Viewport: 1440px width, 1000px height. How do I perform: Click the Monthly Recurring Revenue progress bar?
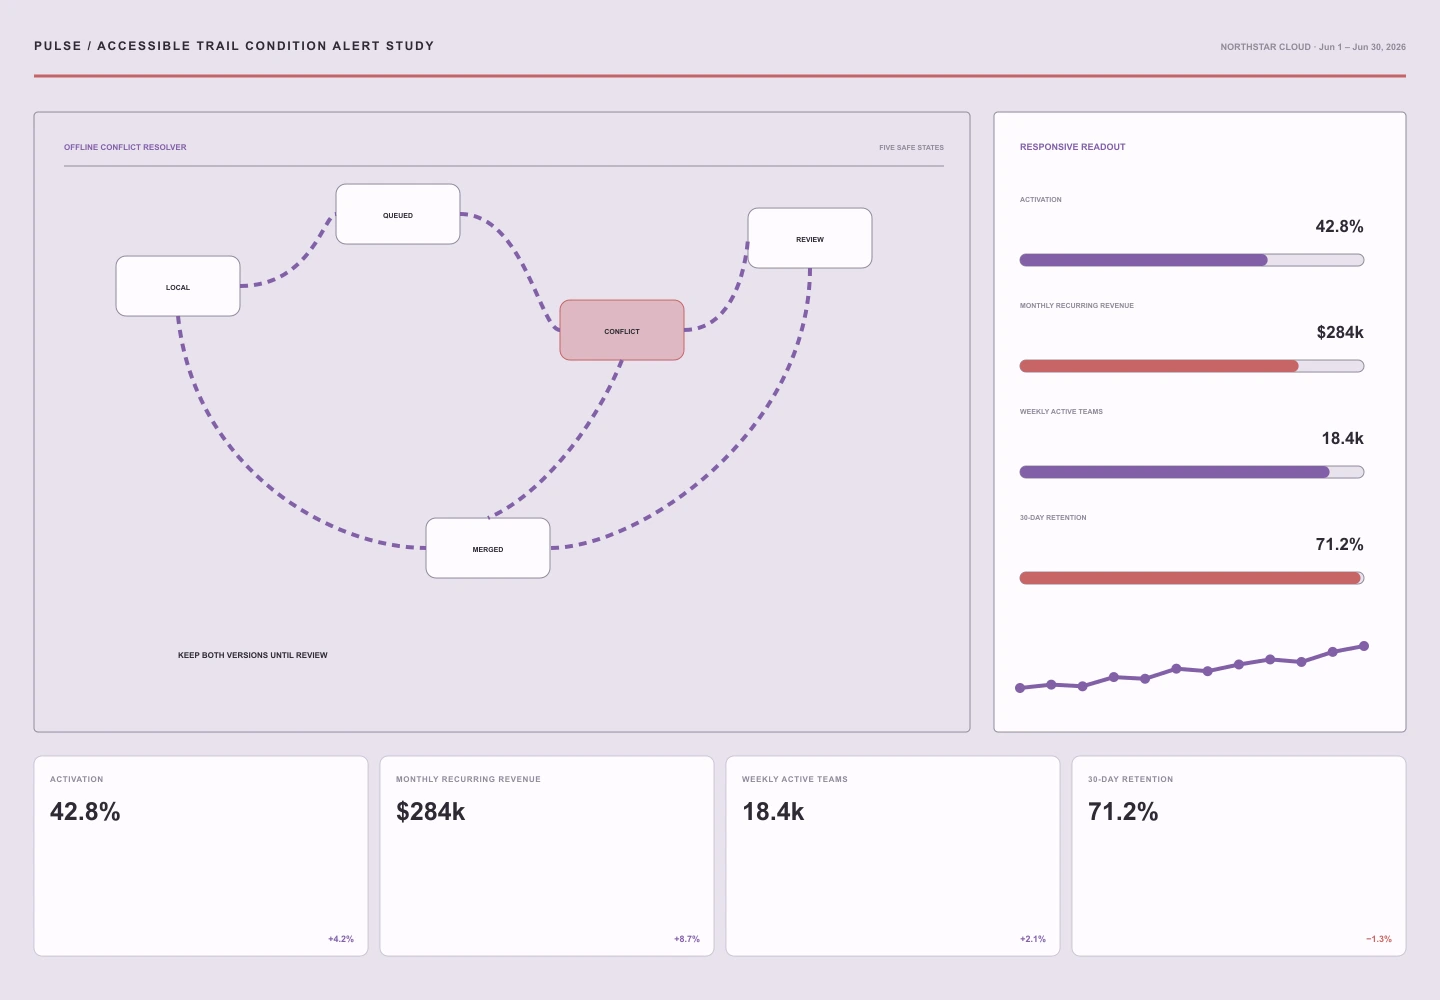point(1192,366)
